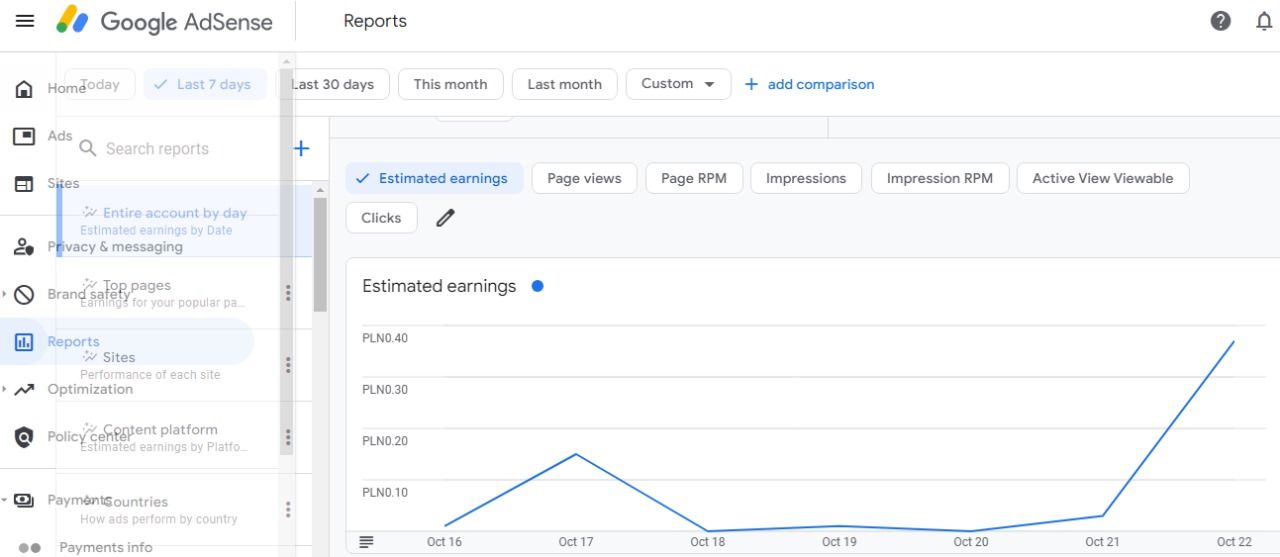Viewport: 1280px width, 557px height.
Task: Open the hamburger main menu
Action: click(25, 21)
